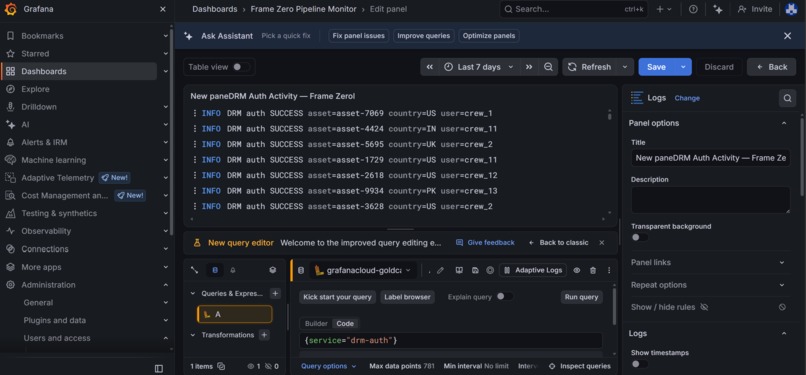Open the Label browser
The image size is (806, 375).
click(408, 297)
